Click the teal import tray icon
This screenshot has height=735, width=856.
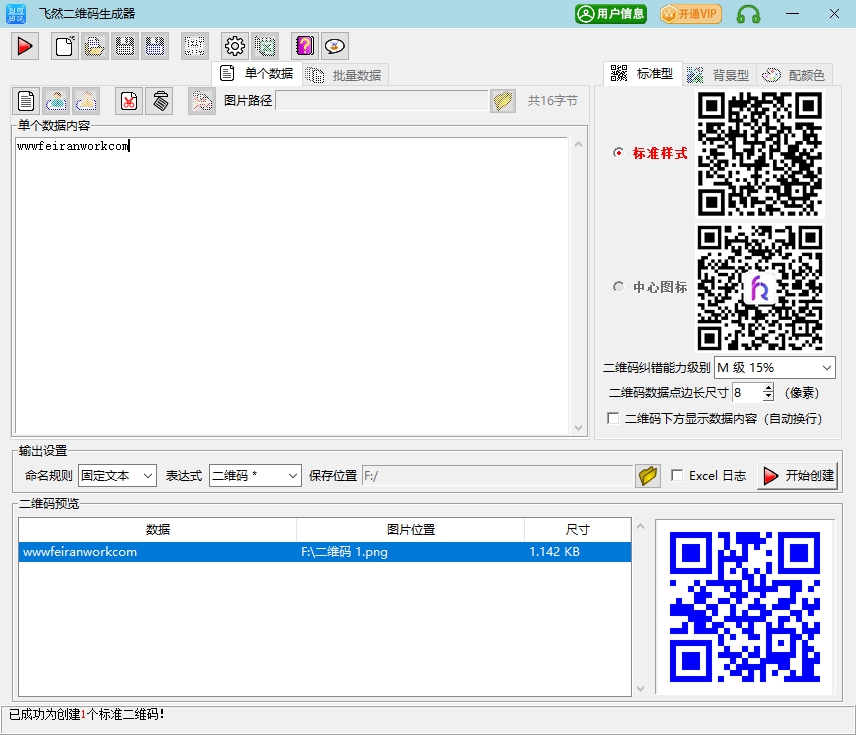pos(56,101)
